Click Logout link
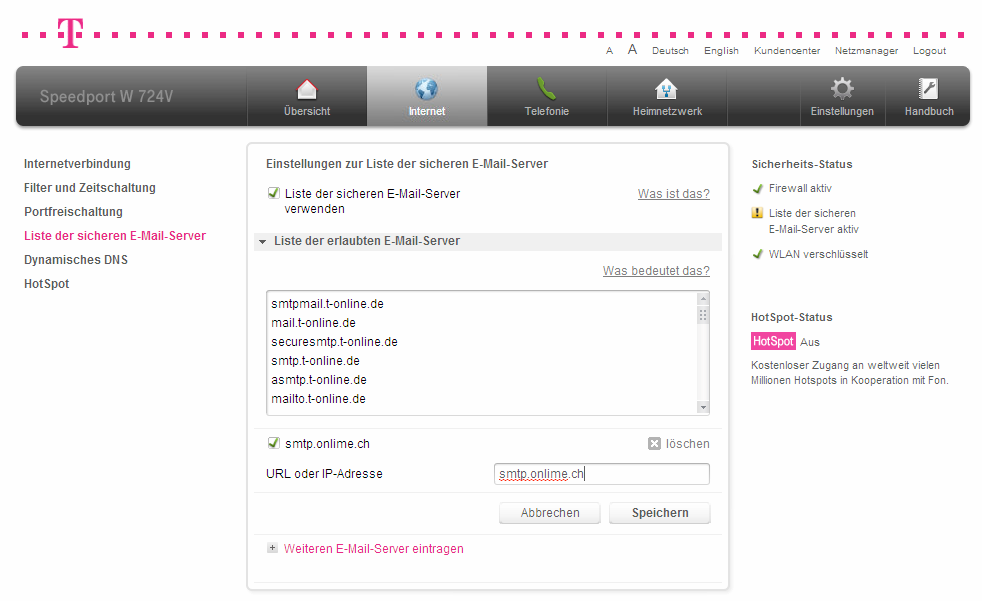 point(929,51)
